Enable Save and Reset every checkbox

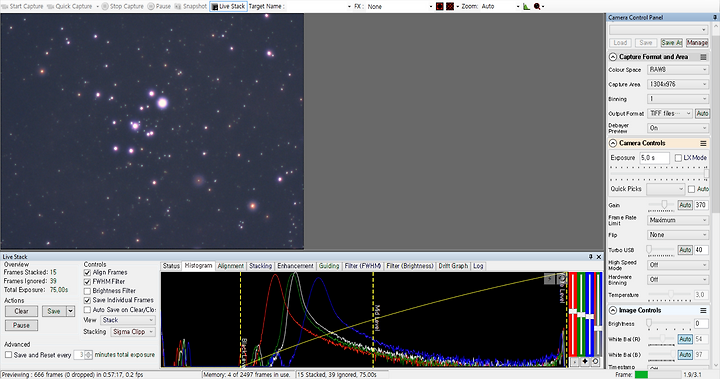[8, 355]
